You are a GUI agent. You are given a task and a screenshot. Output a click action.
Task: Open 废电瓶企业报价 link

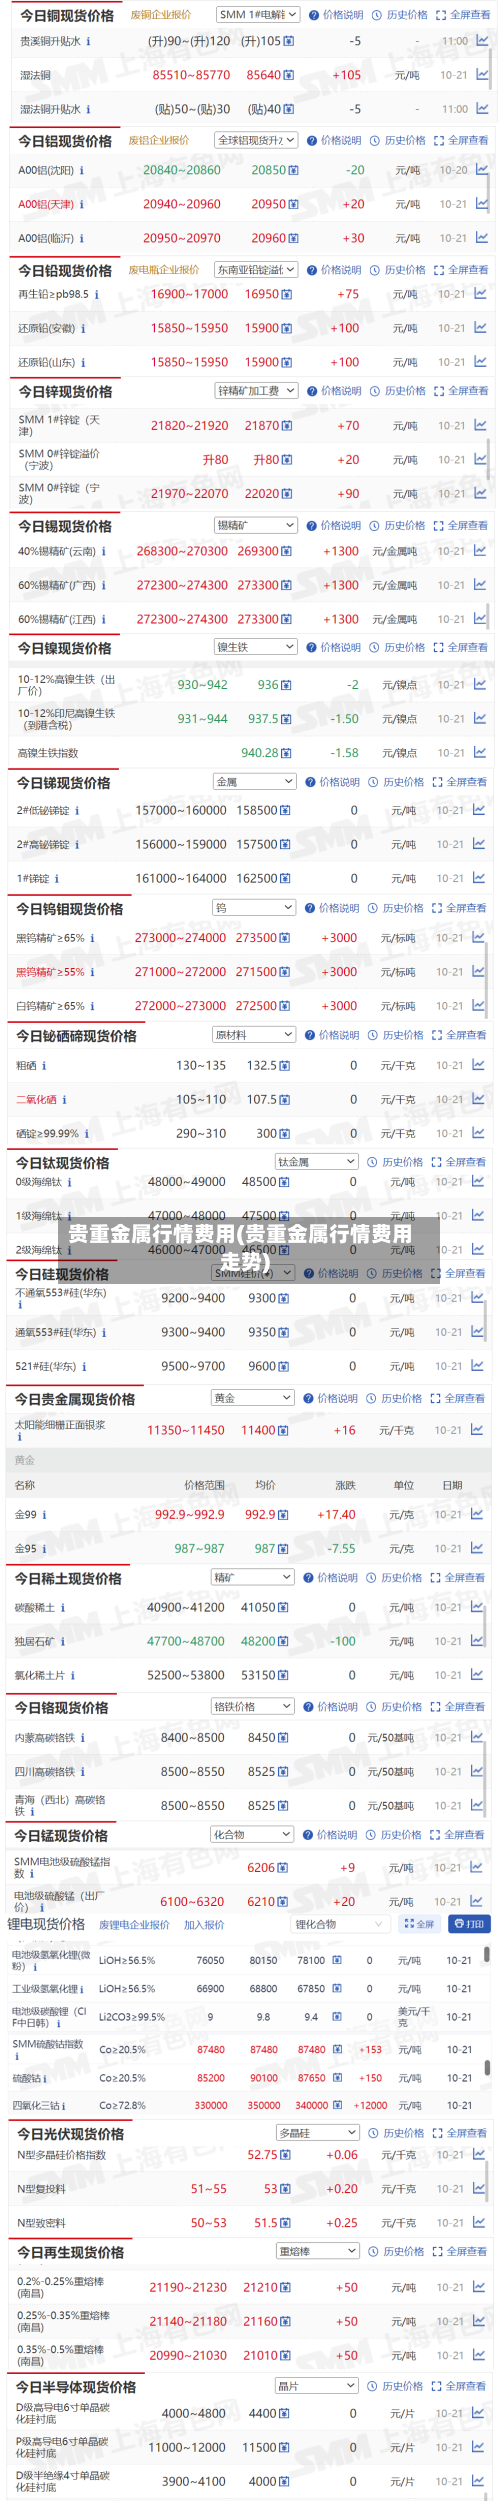click(164, 270)
